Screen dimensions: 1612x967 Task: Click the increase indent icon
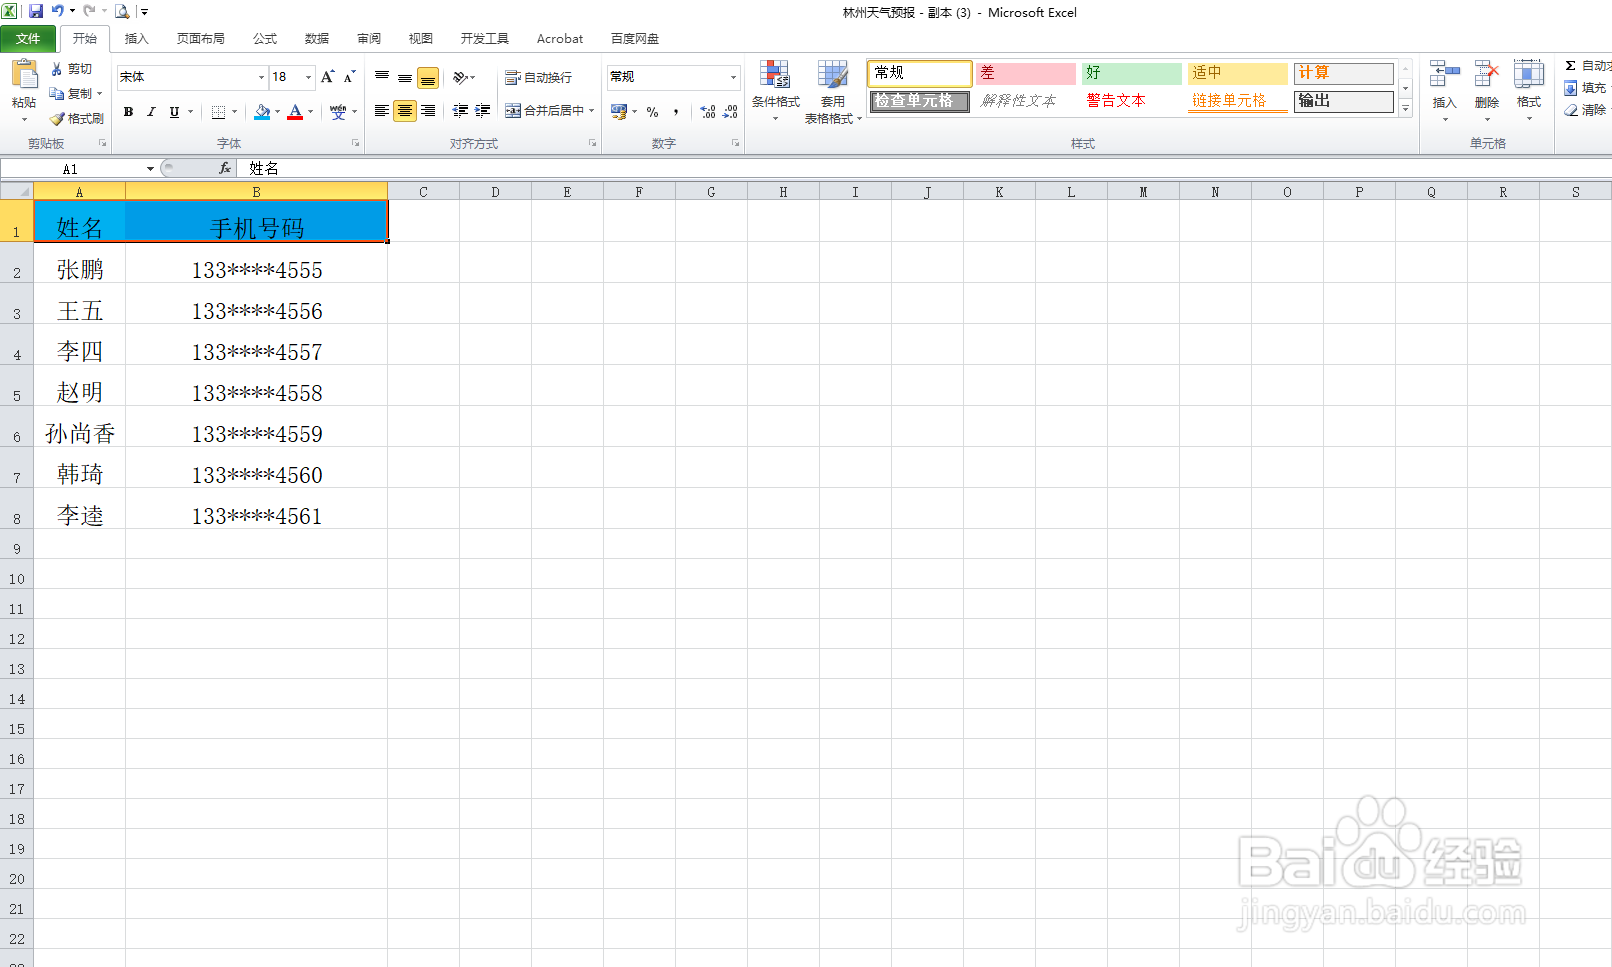[483, 111]
